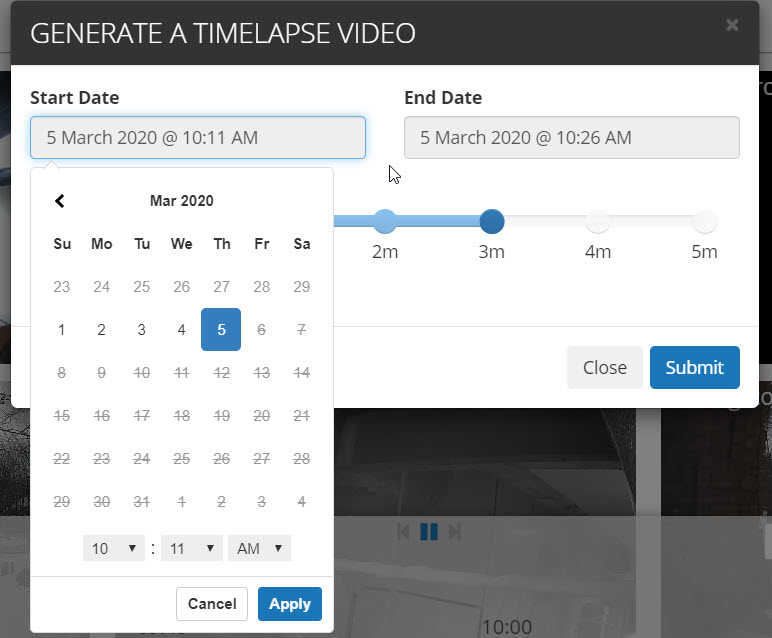Select February 25 in calendar
Image resolution: width=772 pixels, height=638 pixels.
[141, 287]
